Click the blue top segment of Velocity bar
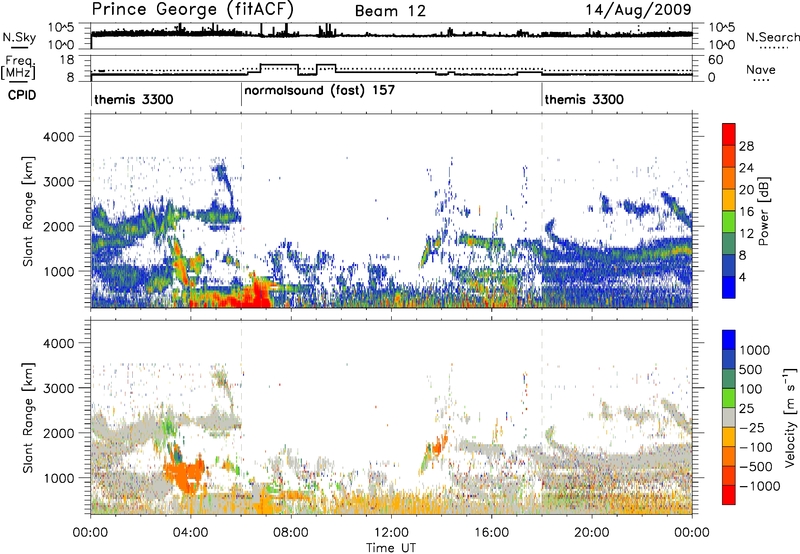The height and width of the screenshot is (554, 800). coord(729,340)
